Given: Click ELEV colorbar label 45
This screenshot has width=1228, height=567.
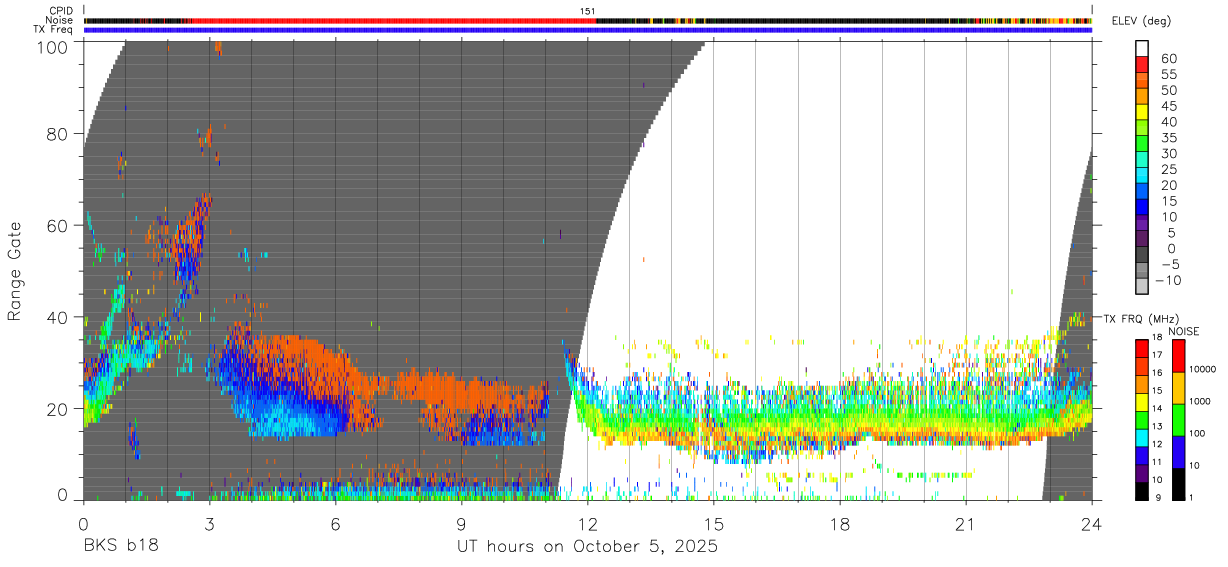Looking at the screenshot, I should point(1167,106).
